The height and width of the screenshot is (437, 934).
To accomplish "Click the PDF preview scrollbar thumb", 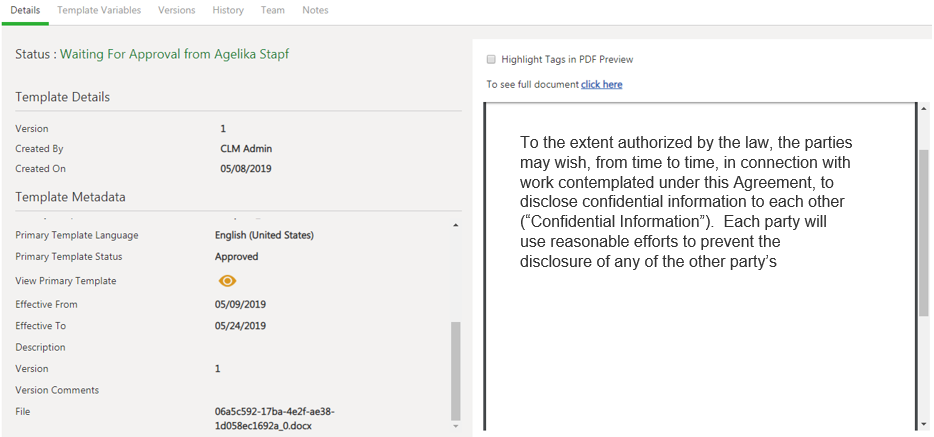I will pyautogui.click(x=923, y=230).
